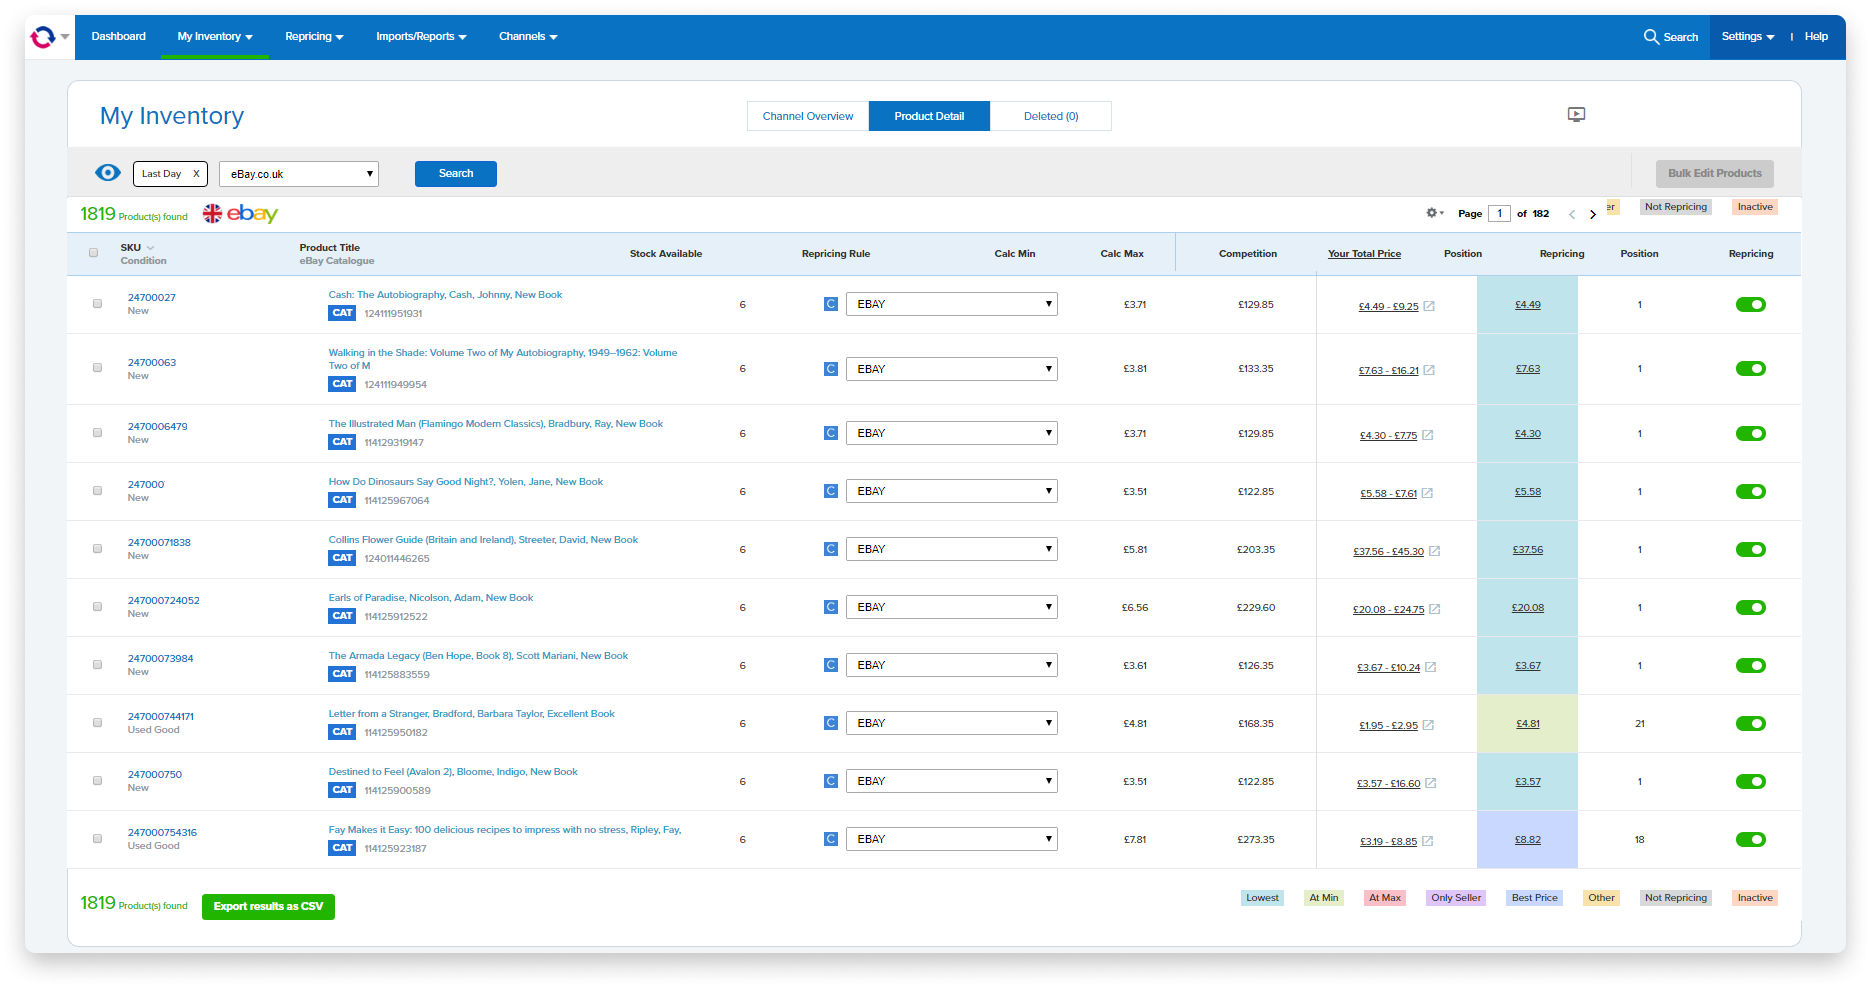Open the Repricing menu in top navigation

314,37
